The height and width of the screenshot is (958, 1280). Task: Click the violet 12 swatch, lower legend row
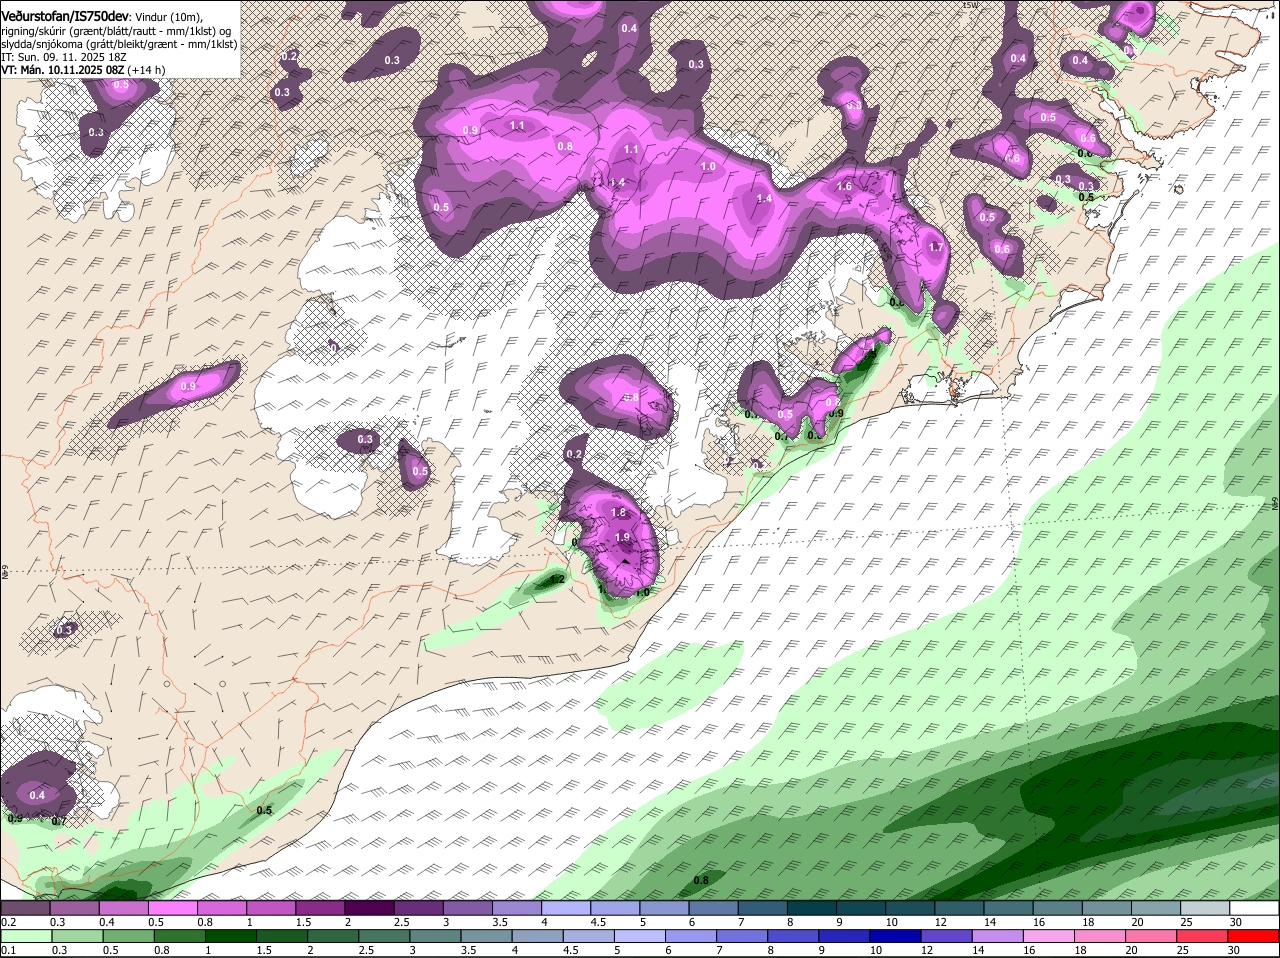948,936
